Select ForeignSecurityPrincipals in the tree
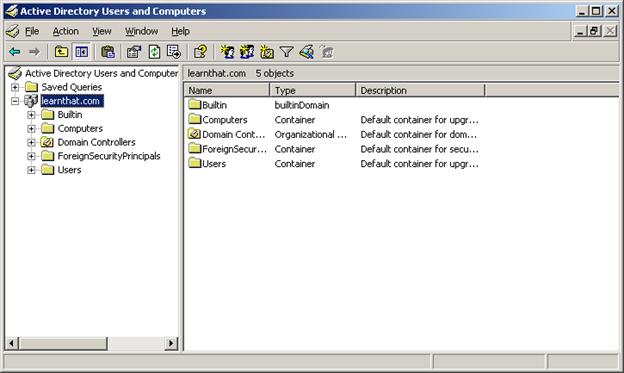Screen dimensions: 624x373 coord(109,156)
